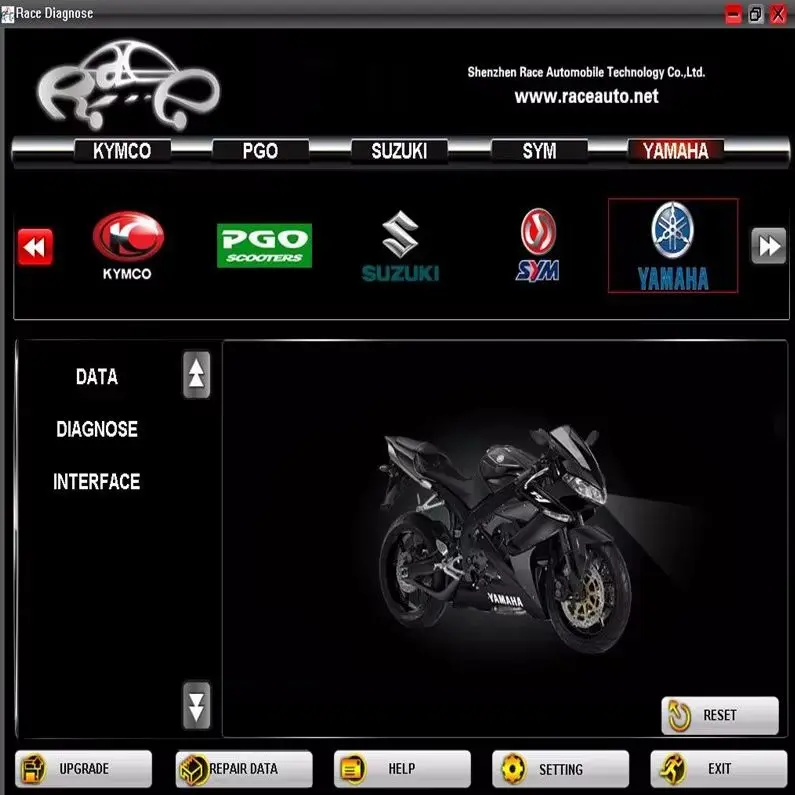Select the PGO Scooters logo

point(264,245)
